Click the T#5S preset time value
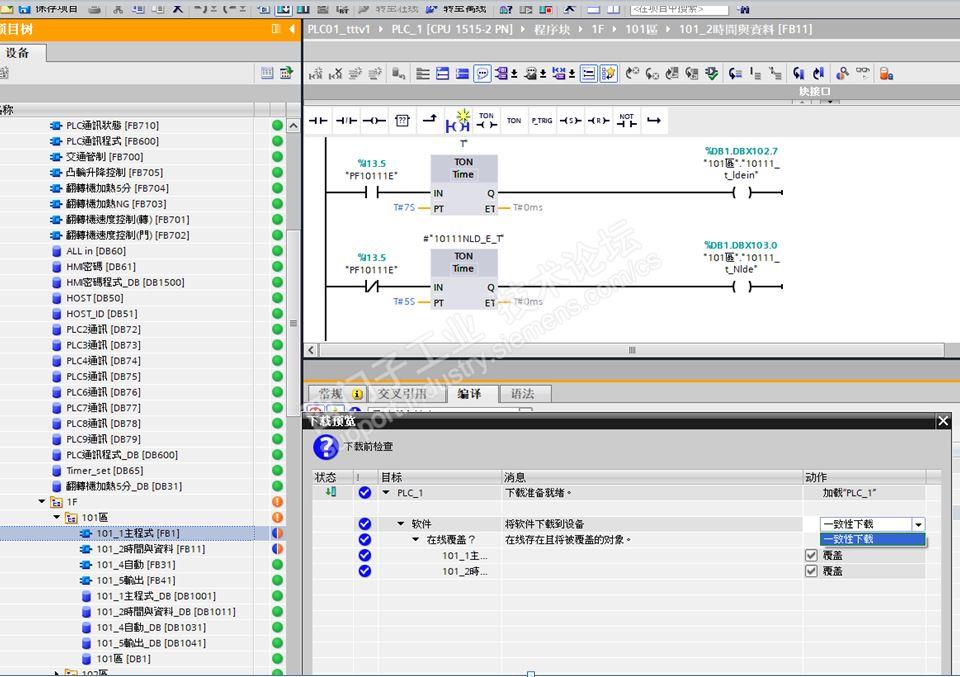 (404, 302)
